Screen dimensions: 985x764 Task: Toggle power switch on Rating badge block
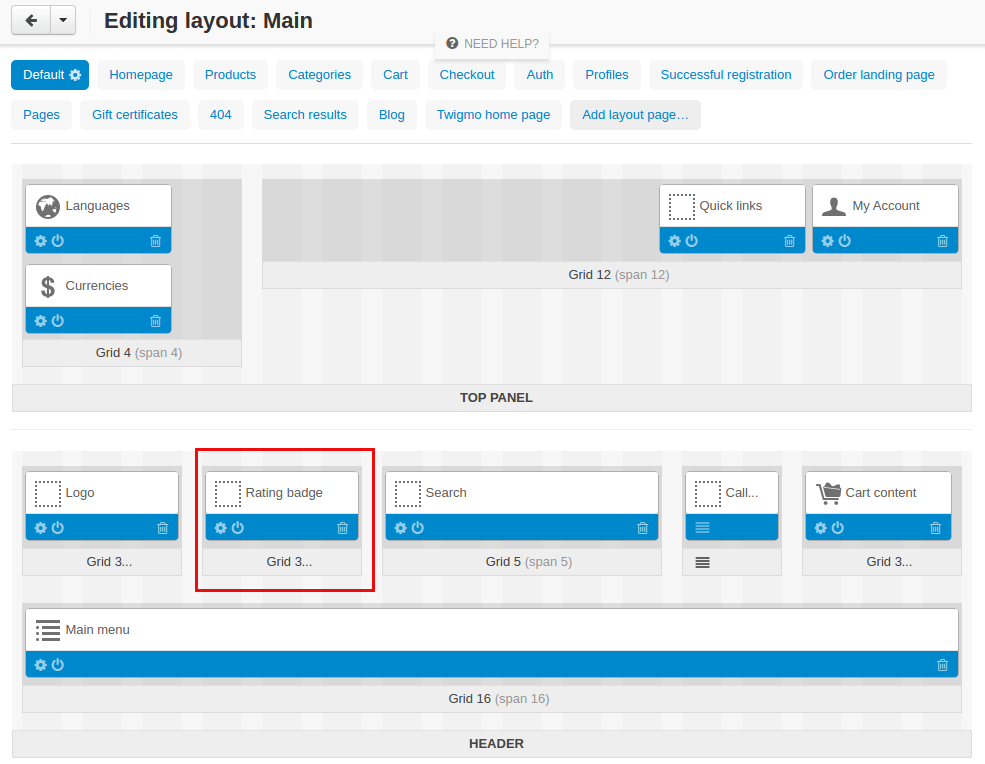[238, 528]
